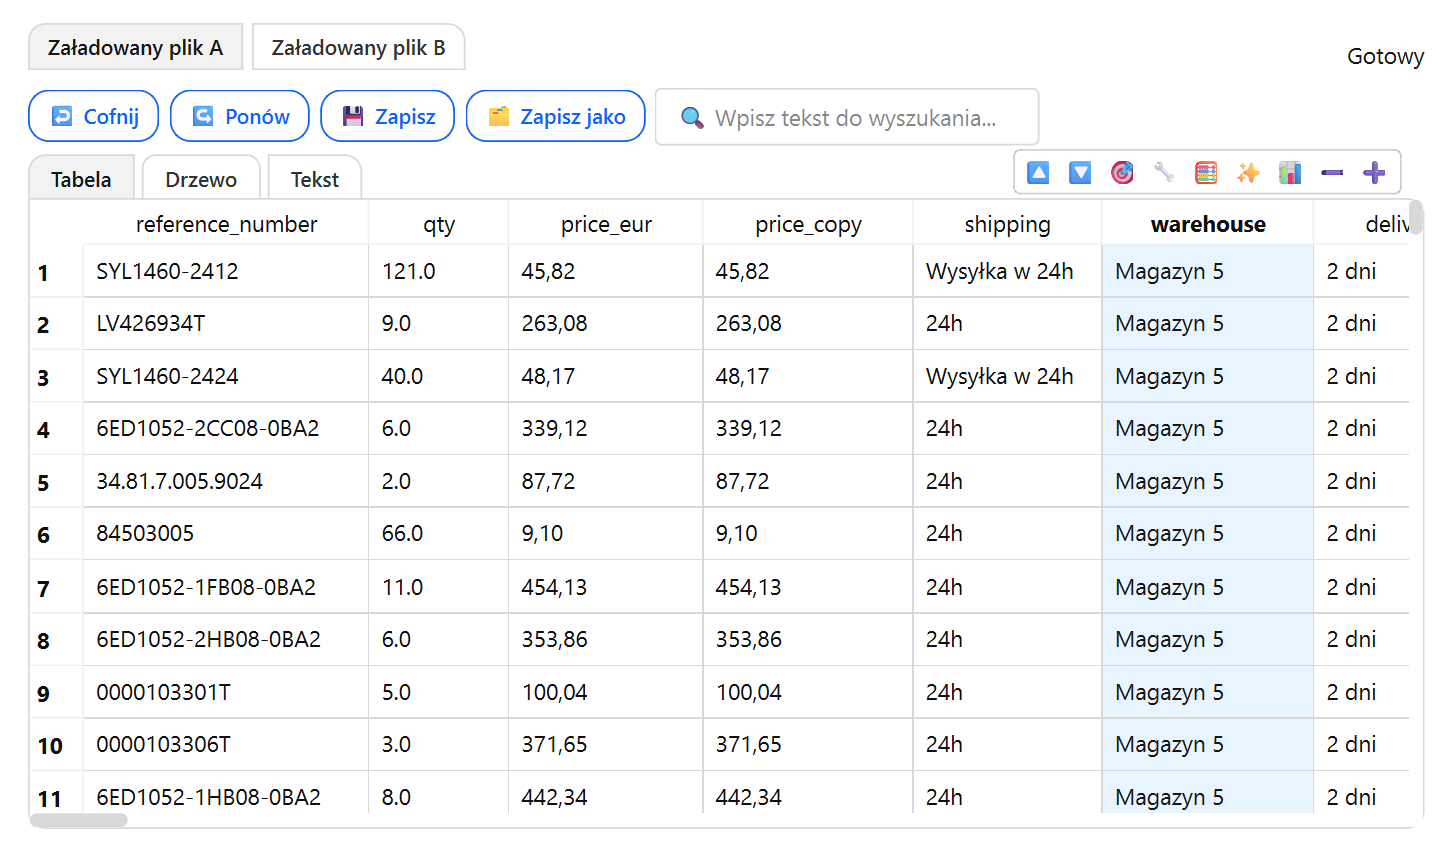Click the purple plus icon
The image size is (1452, 855).
pos(1374,173)
